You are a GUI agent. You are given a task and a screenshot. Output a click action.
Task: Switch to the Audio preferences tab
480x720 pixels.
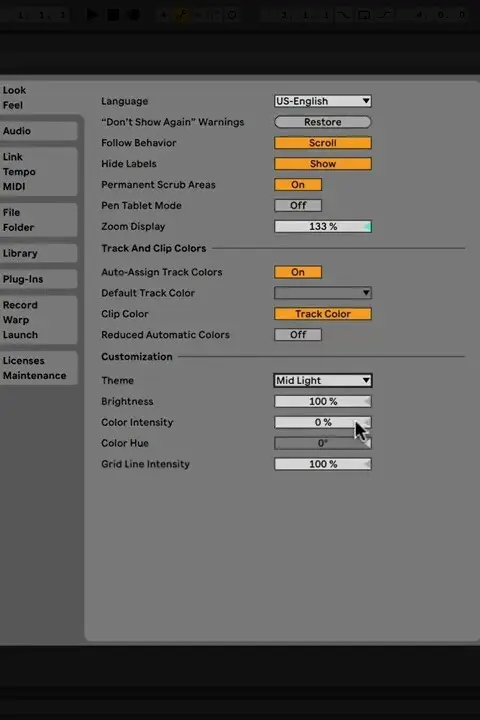pos(39,131)
